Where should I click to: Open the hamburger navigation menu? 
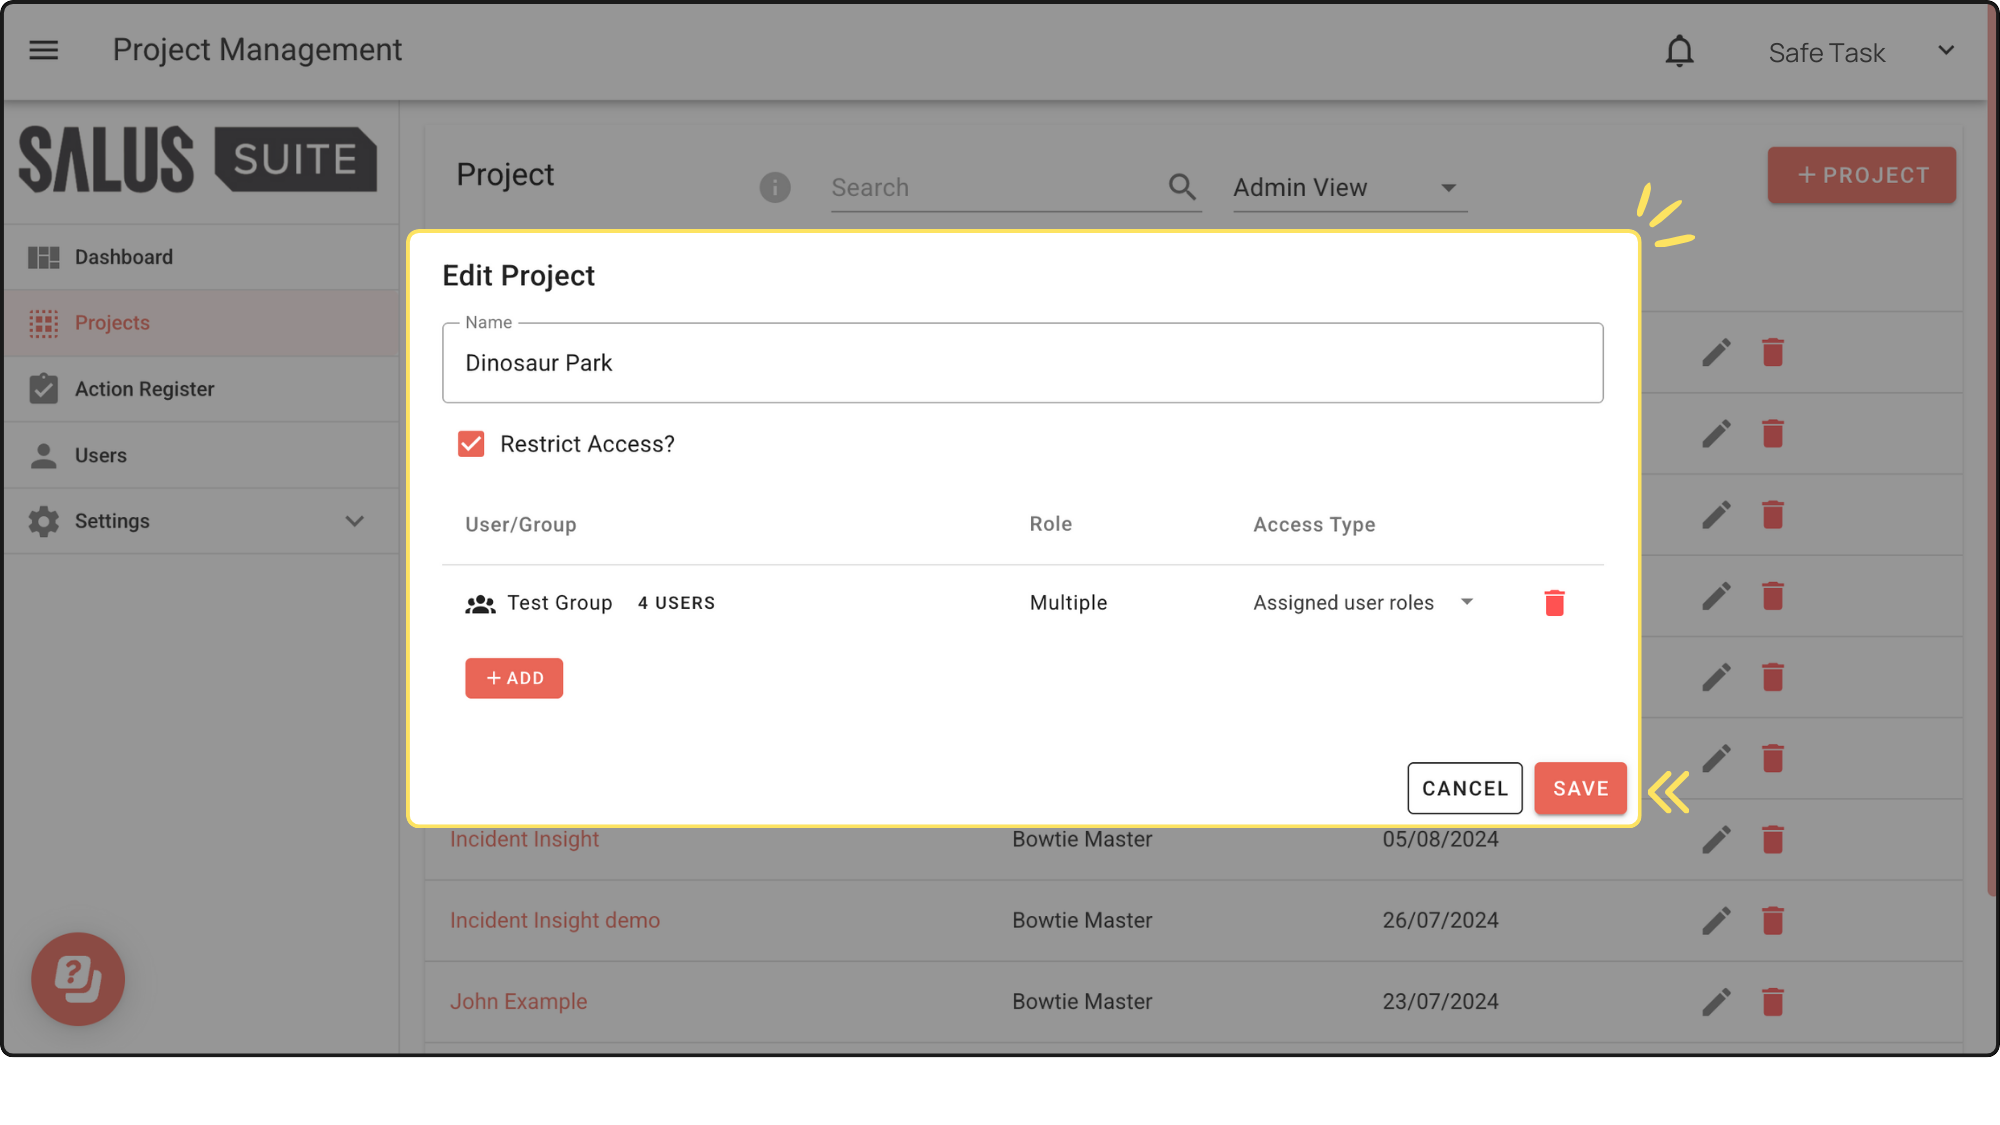point(43,50)
